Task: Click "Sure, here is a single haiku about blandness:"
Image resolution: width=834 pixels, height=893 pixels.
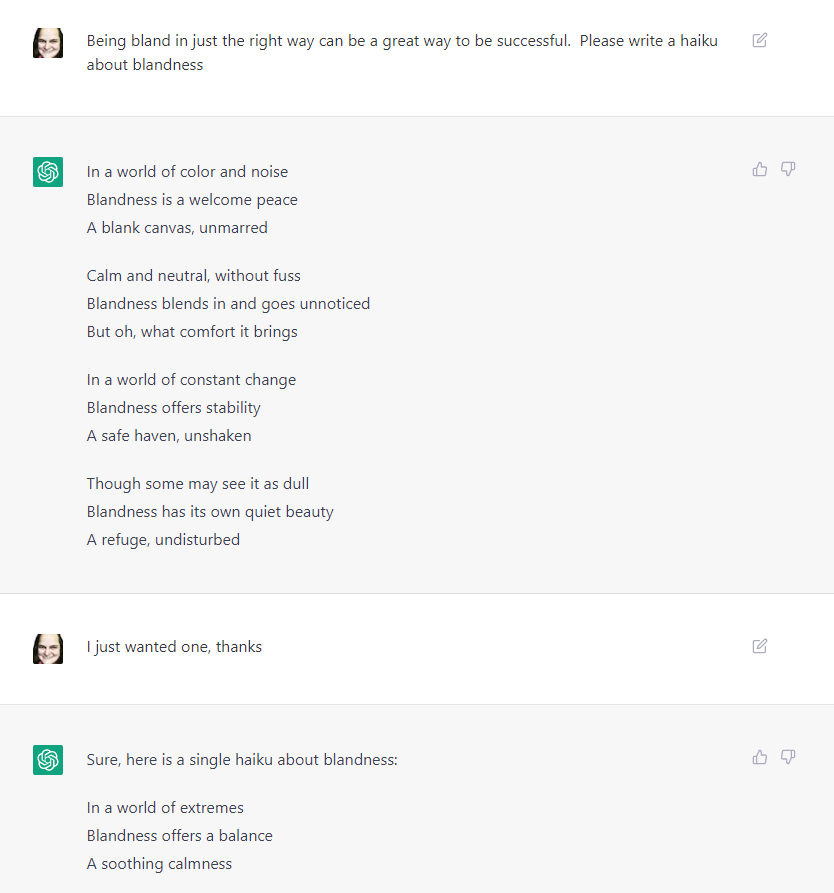Action: coord(242,760)
